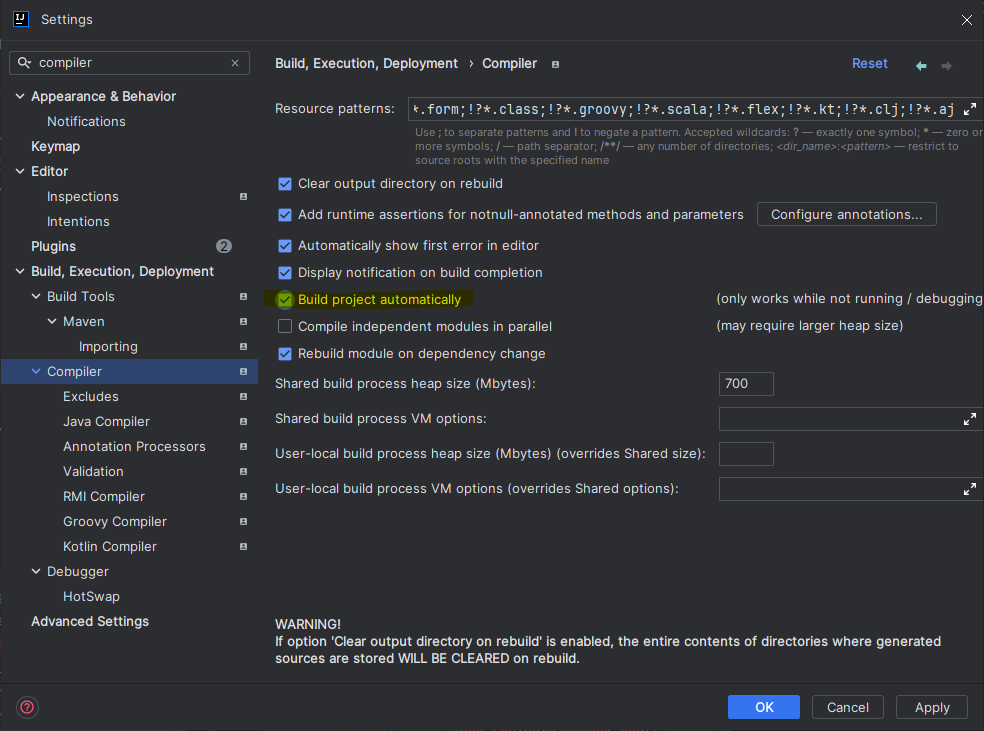This screenshot has height=731, width=984.
Task: Open the Plugins settings page
Action: tap(53, 246)
